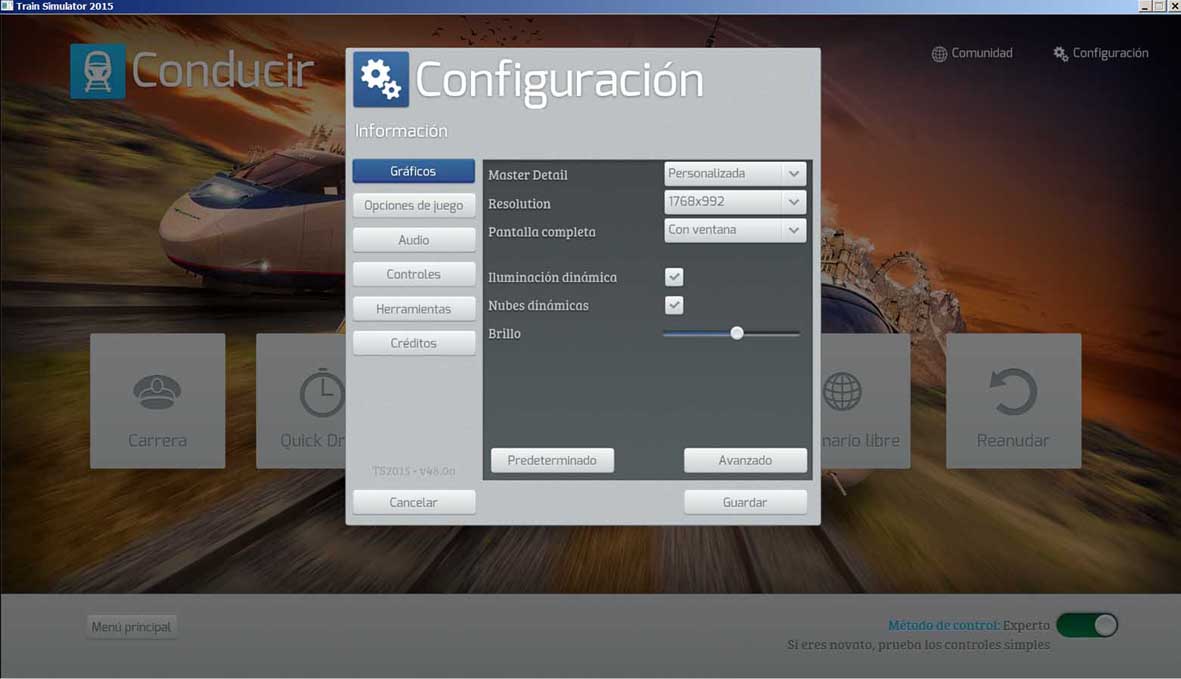This screenshot has height=679, width=1181.
Task: Click the Conducir train icon
Action: tap(98, 71)
